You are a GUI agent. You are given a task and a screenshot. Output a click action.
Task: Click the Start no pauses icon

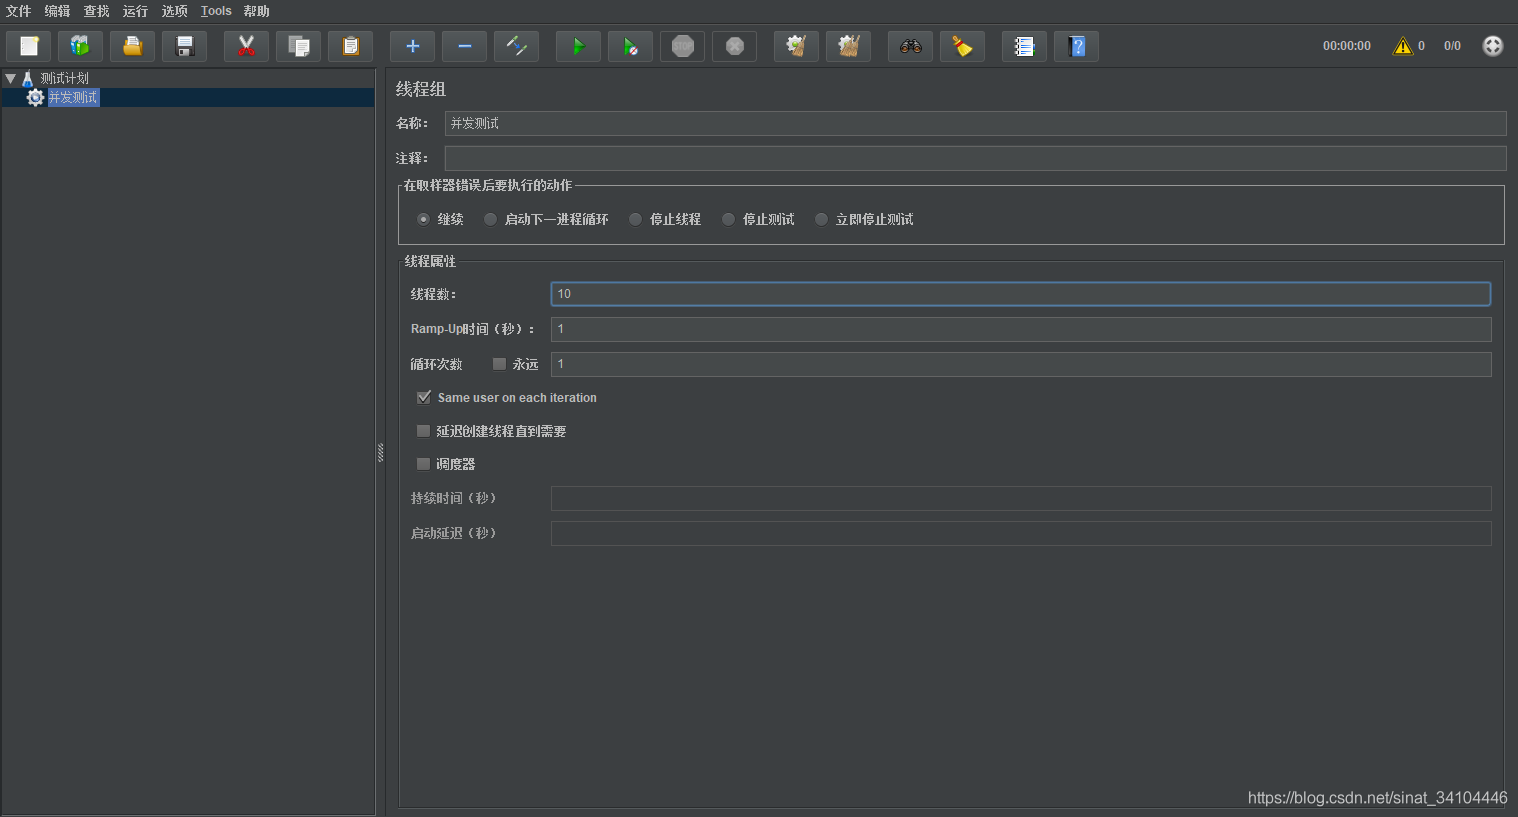[x=630, y=46]
